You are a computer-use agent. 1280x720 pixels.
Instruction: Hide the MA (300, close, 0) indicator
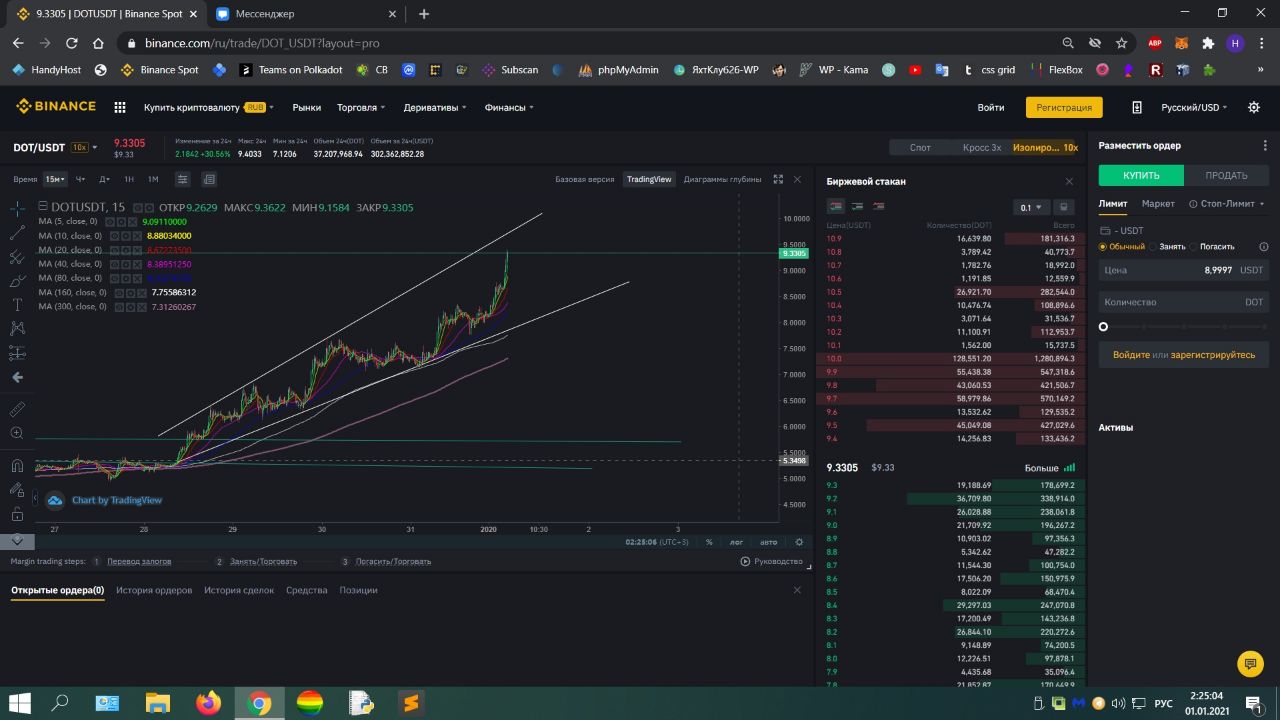[x=120, y=307]
